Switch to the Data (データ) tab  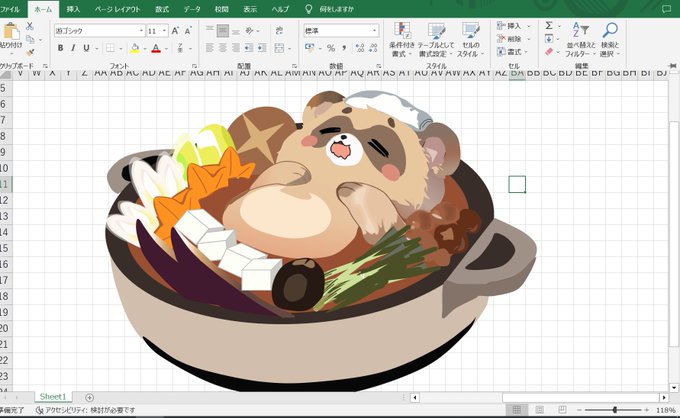click(x=192, y=9)
